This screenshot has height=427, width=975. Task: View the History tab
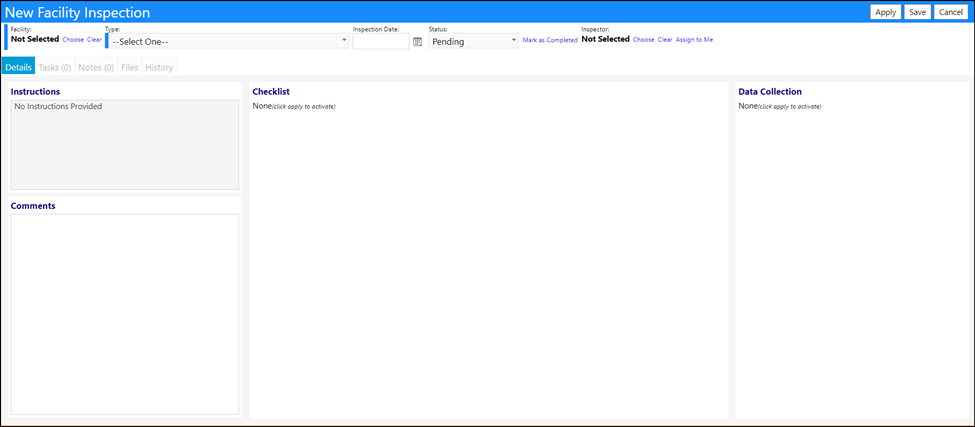[159, 67]
